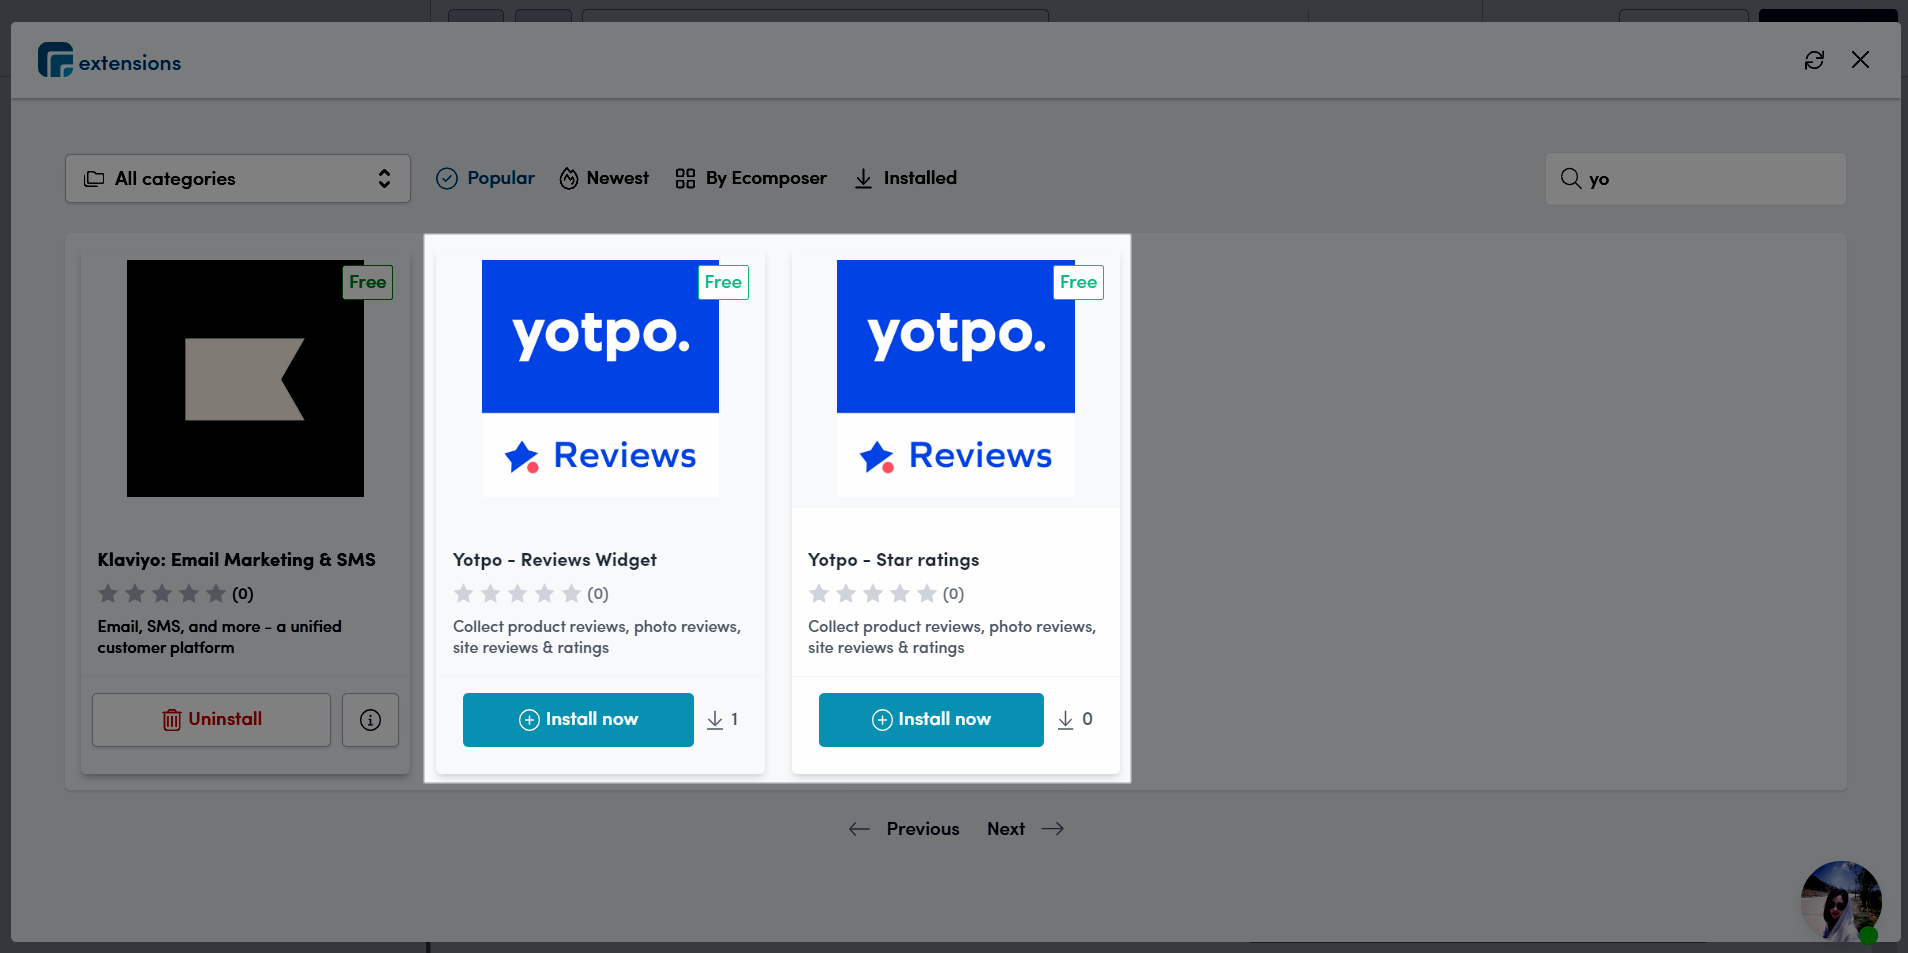Click the Yotpo Reviews Widget description text
1908x953 pixels.
point(597,637)
